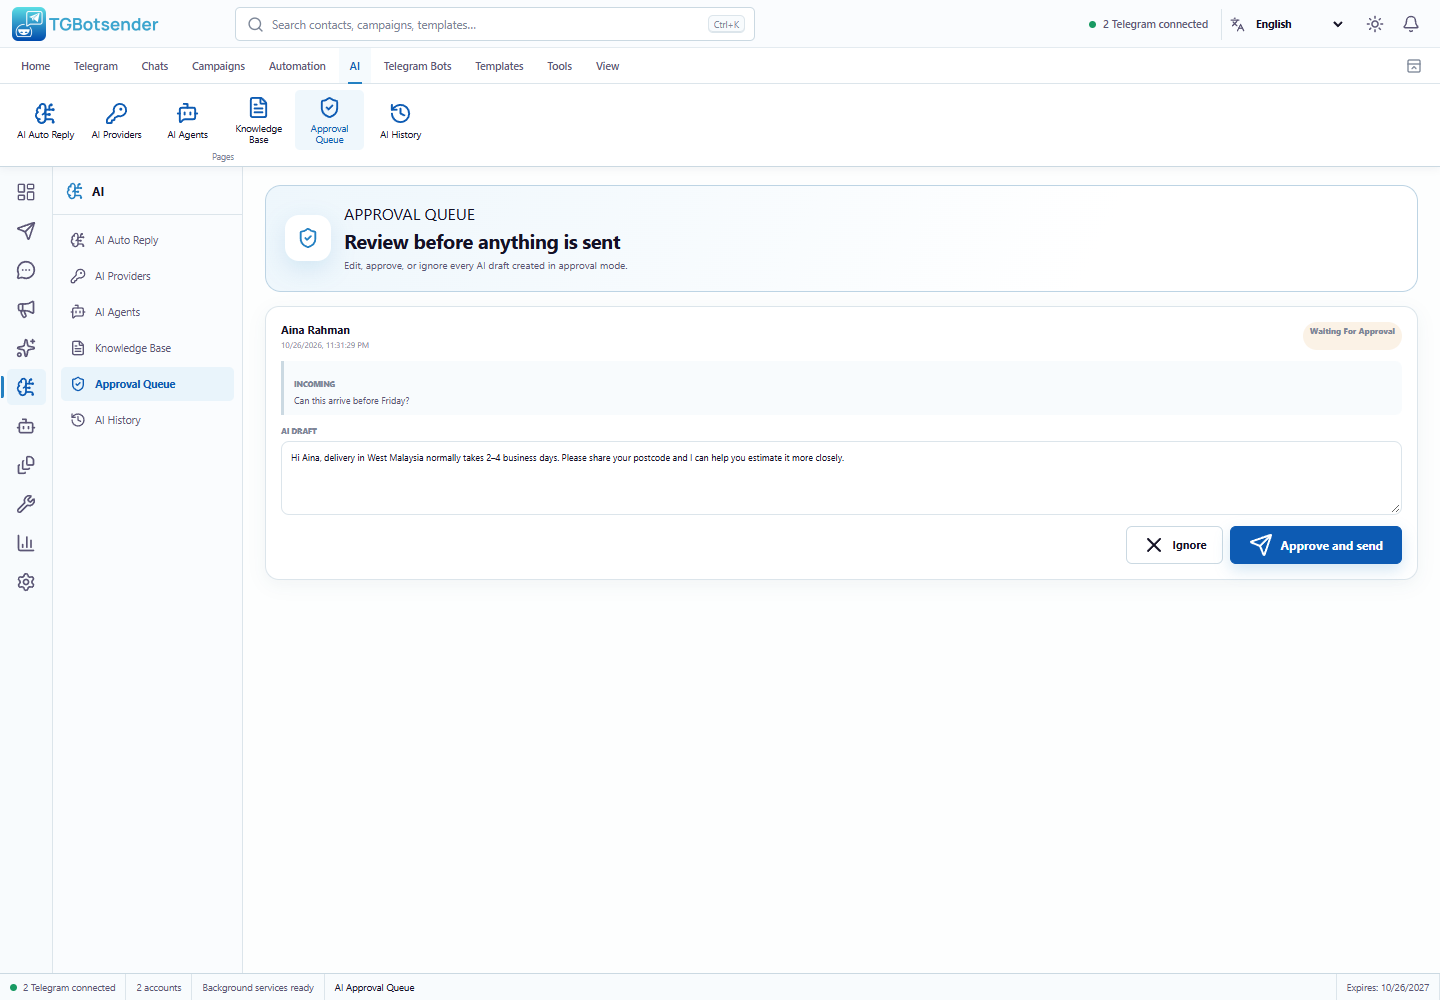Click the translate language icon
1440x1000 pixels.
1238,24
